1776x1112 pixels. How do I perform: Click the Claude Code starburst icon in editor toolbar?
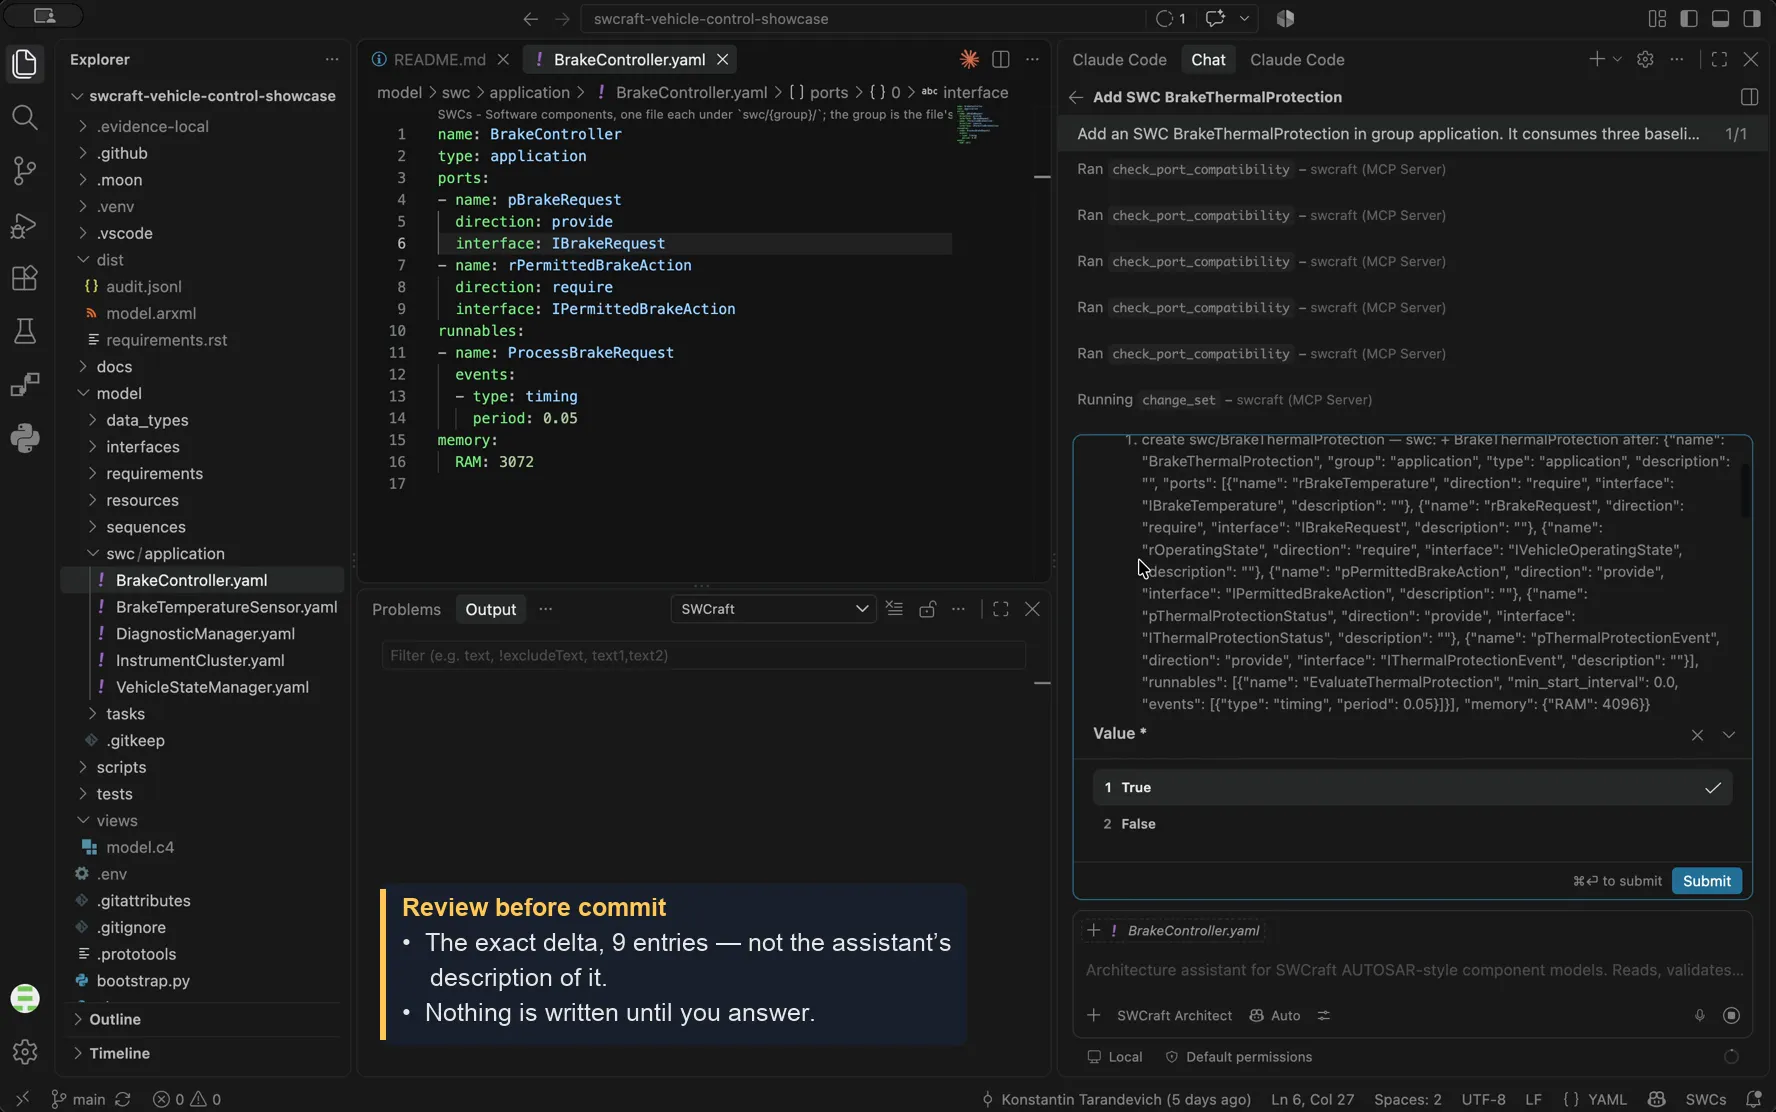click(969, 60)
